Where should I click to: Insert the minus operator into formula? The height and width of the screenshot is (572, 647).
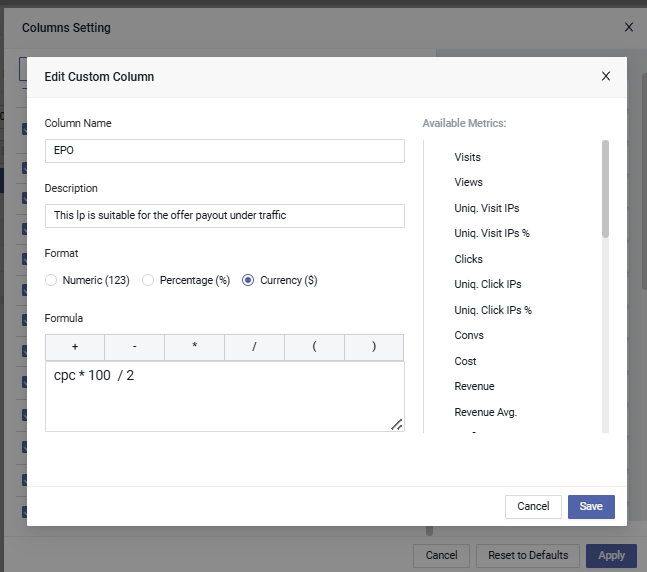click(135, 346)
